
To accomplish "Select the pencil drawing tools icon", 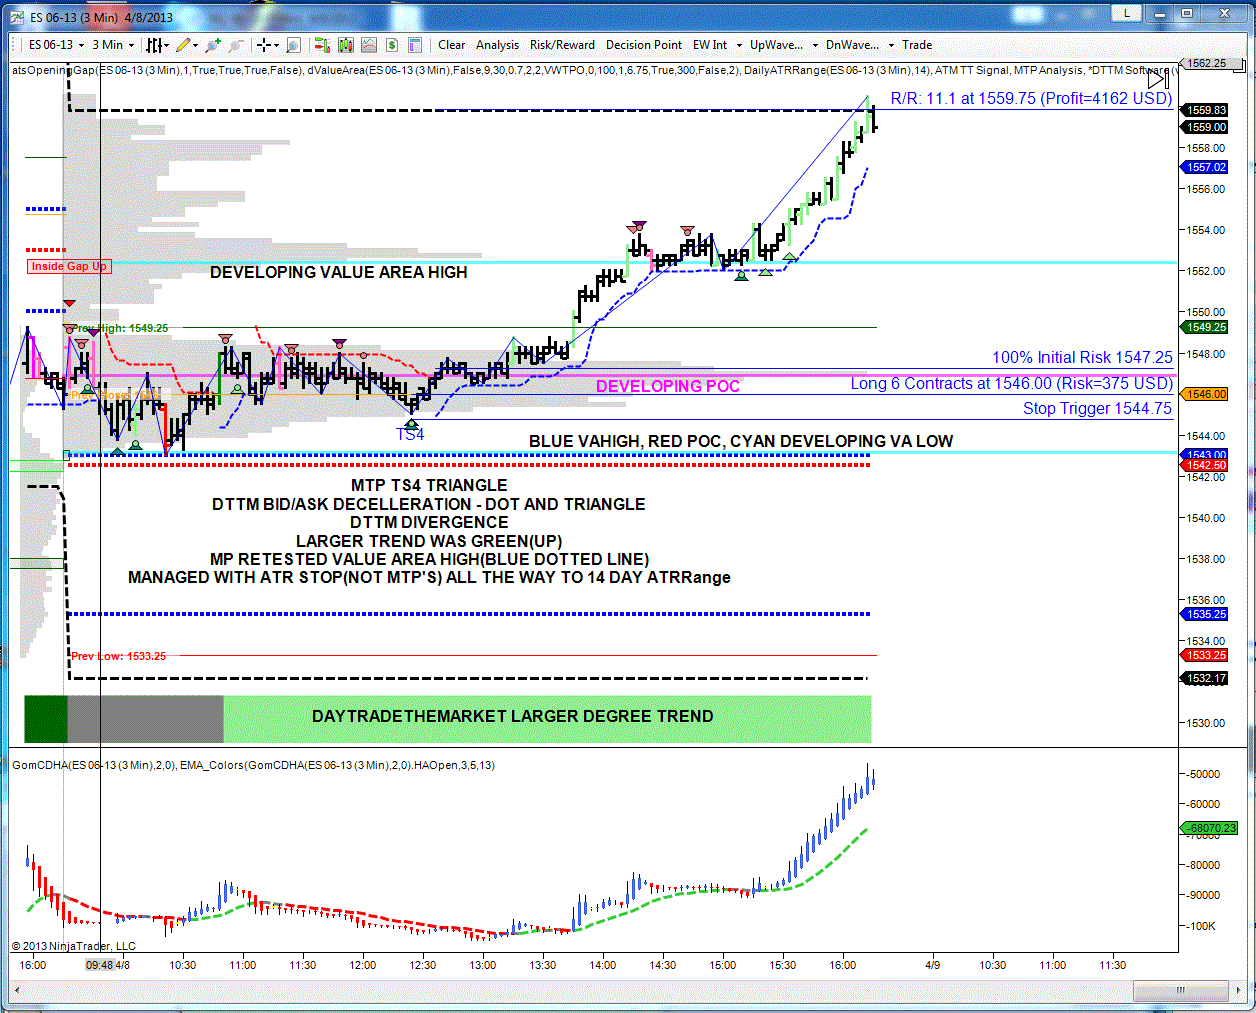I will tap(183, 45).
